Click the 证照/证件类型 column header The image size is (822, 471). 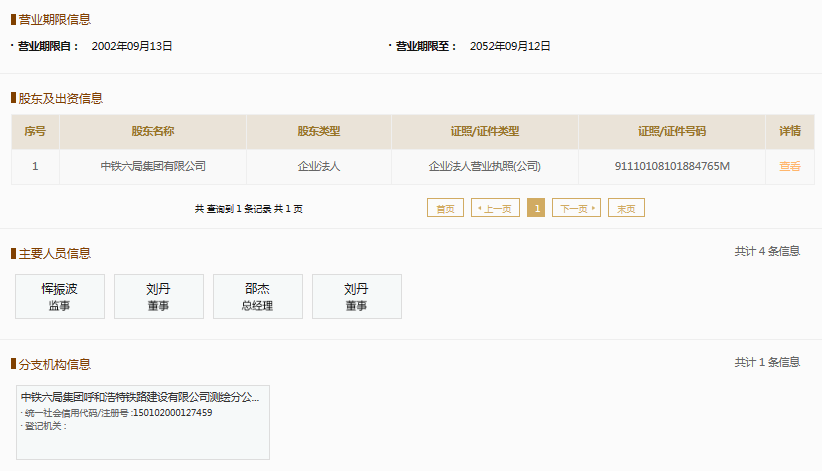pyautogui.click(x=485, y=132)
